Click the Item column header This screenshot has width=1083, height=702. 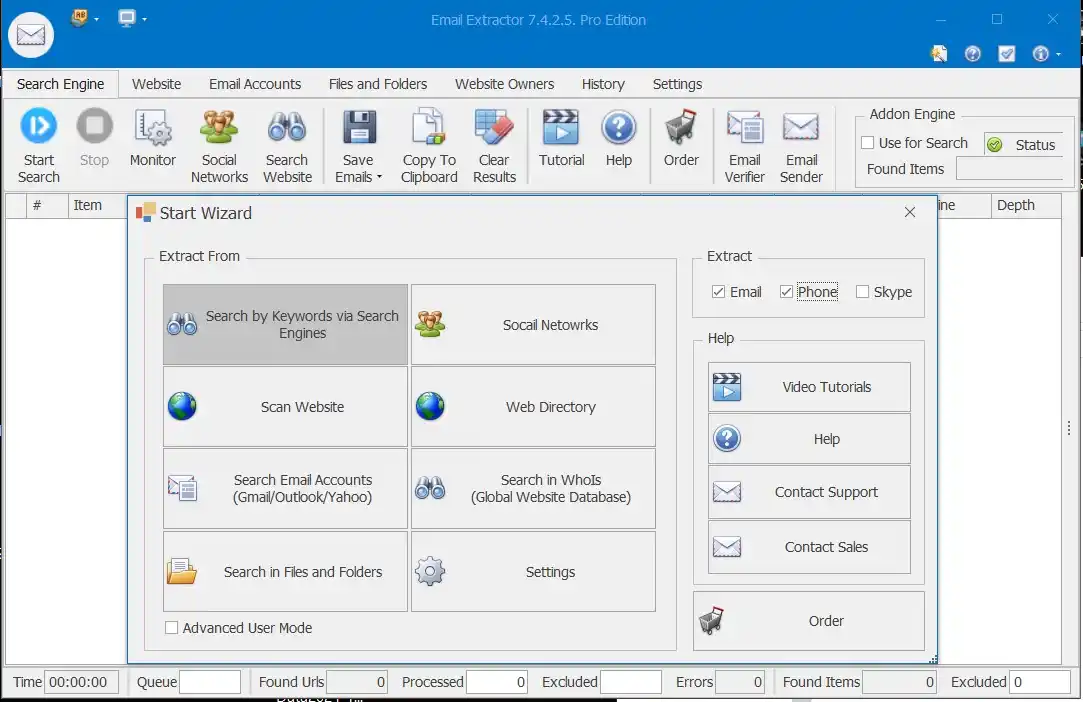click(x=96, y=205)
